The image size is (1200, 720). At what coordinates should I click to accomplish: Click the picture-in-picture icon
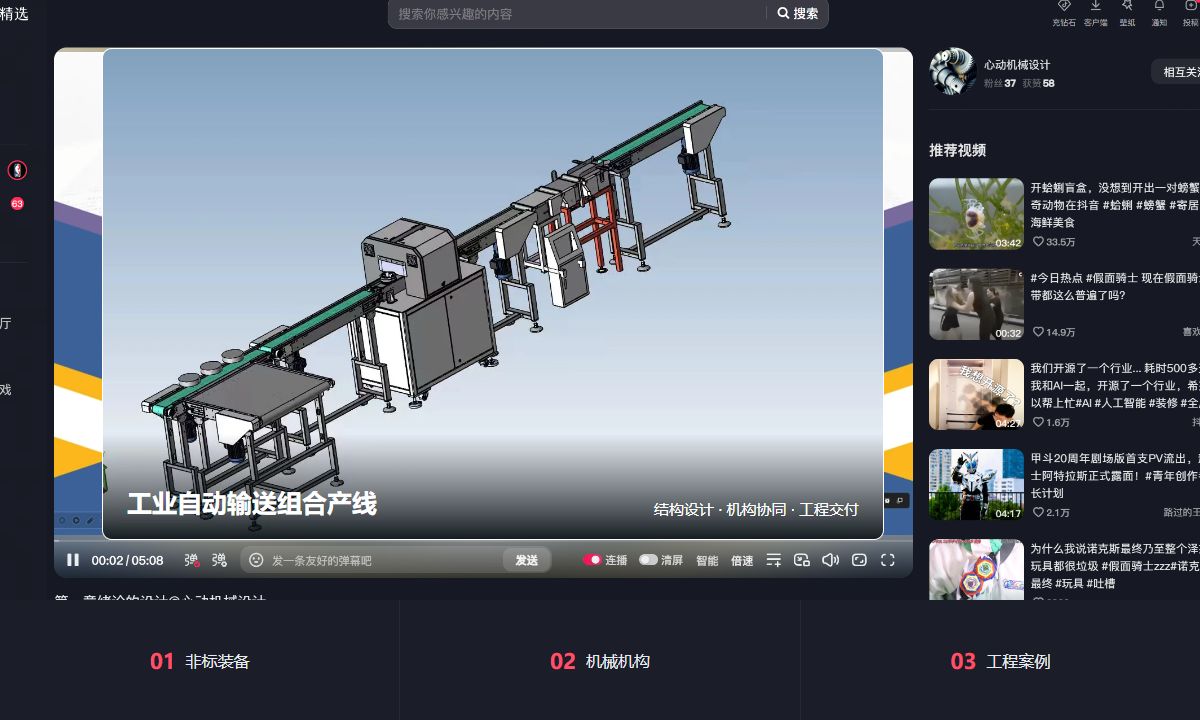801,560
